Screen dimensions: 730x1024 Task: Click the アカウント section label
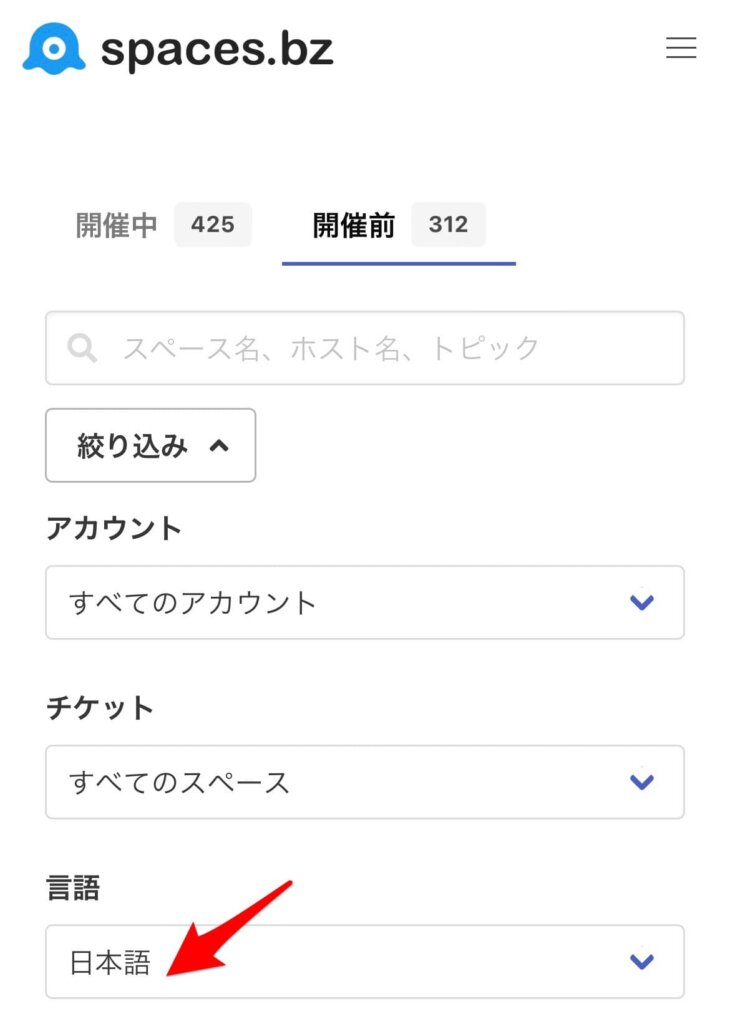pos(114,528)
